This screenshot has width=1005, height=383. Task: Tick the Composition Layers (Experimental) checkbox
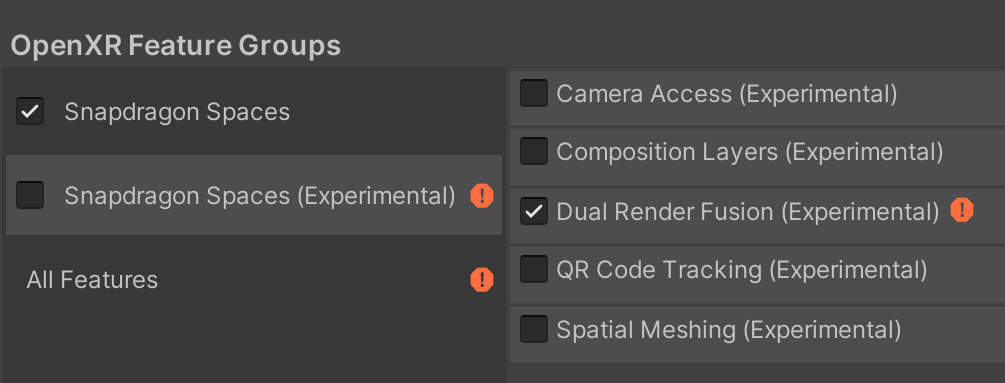point(534,151)
